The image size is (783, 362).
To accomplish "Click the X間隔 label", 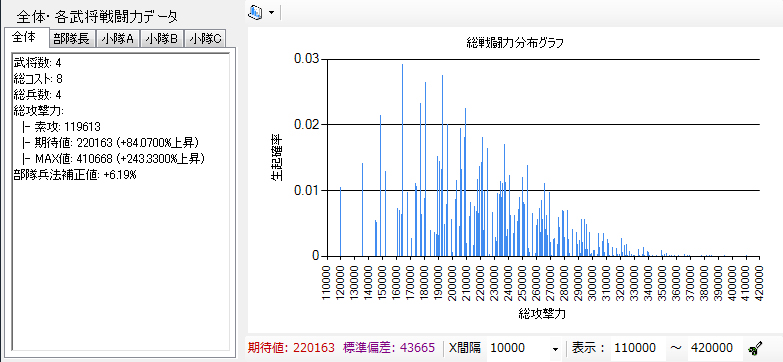I will tap(464, 348).
